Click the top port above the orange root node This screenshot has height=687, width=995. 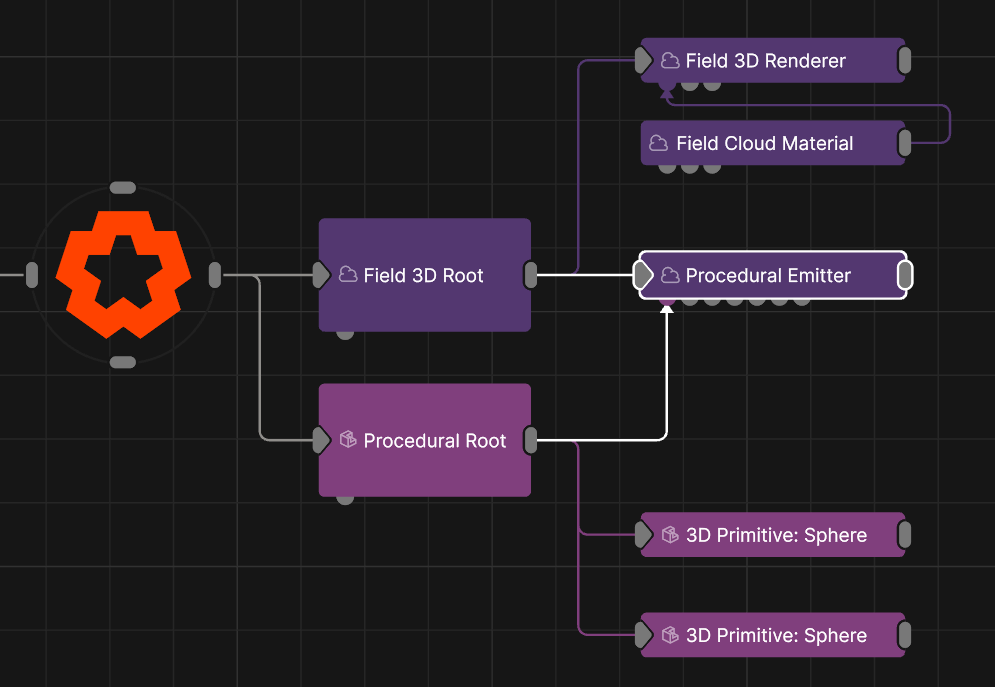click(x=122, y=187)
